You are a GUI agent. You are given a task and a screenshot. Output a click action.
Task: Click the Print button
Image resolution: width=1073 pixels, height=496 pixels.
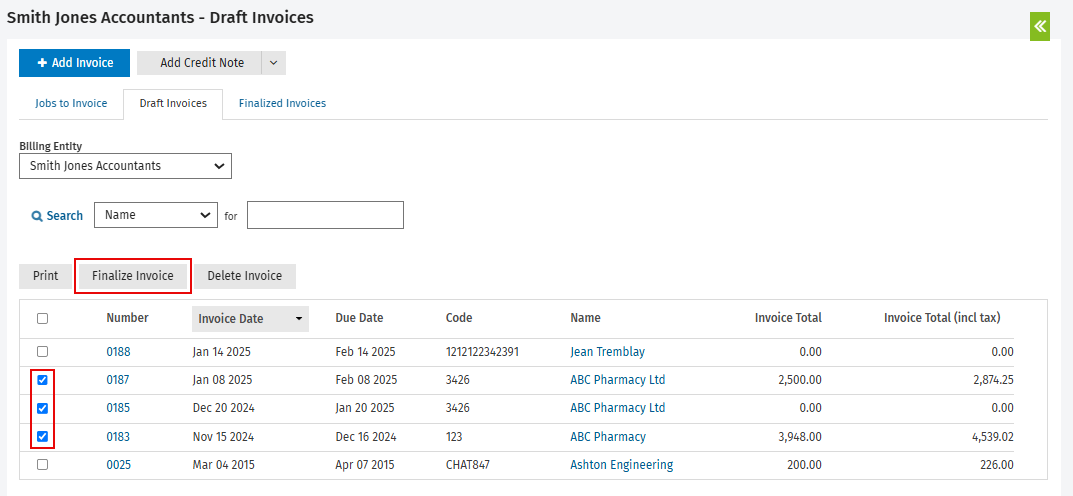[46, 276]
